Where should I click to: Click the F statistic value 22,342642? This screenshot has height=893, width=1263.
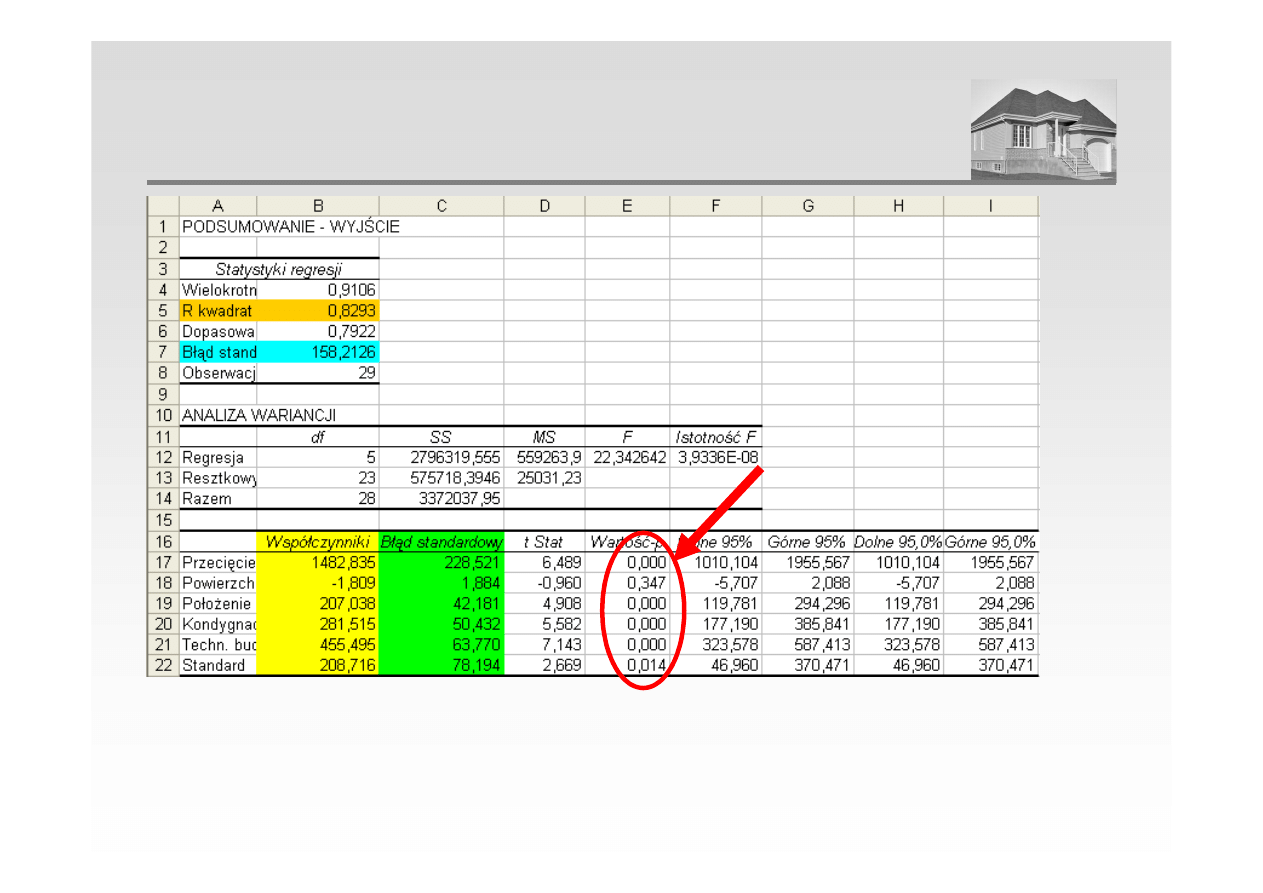pyautogui.click(x=627, y=457)
